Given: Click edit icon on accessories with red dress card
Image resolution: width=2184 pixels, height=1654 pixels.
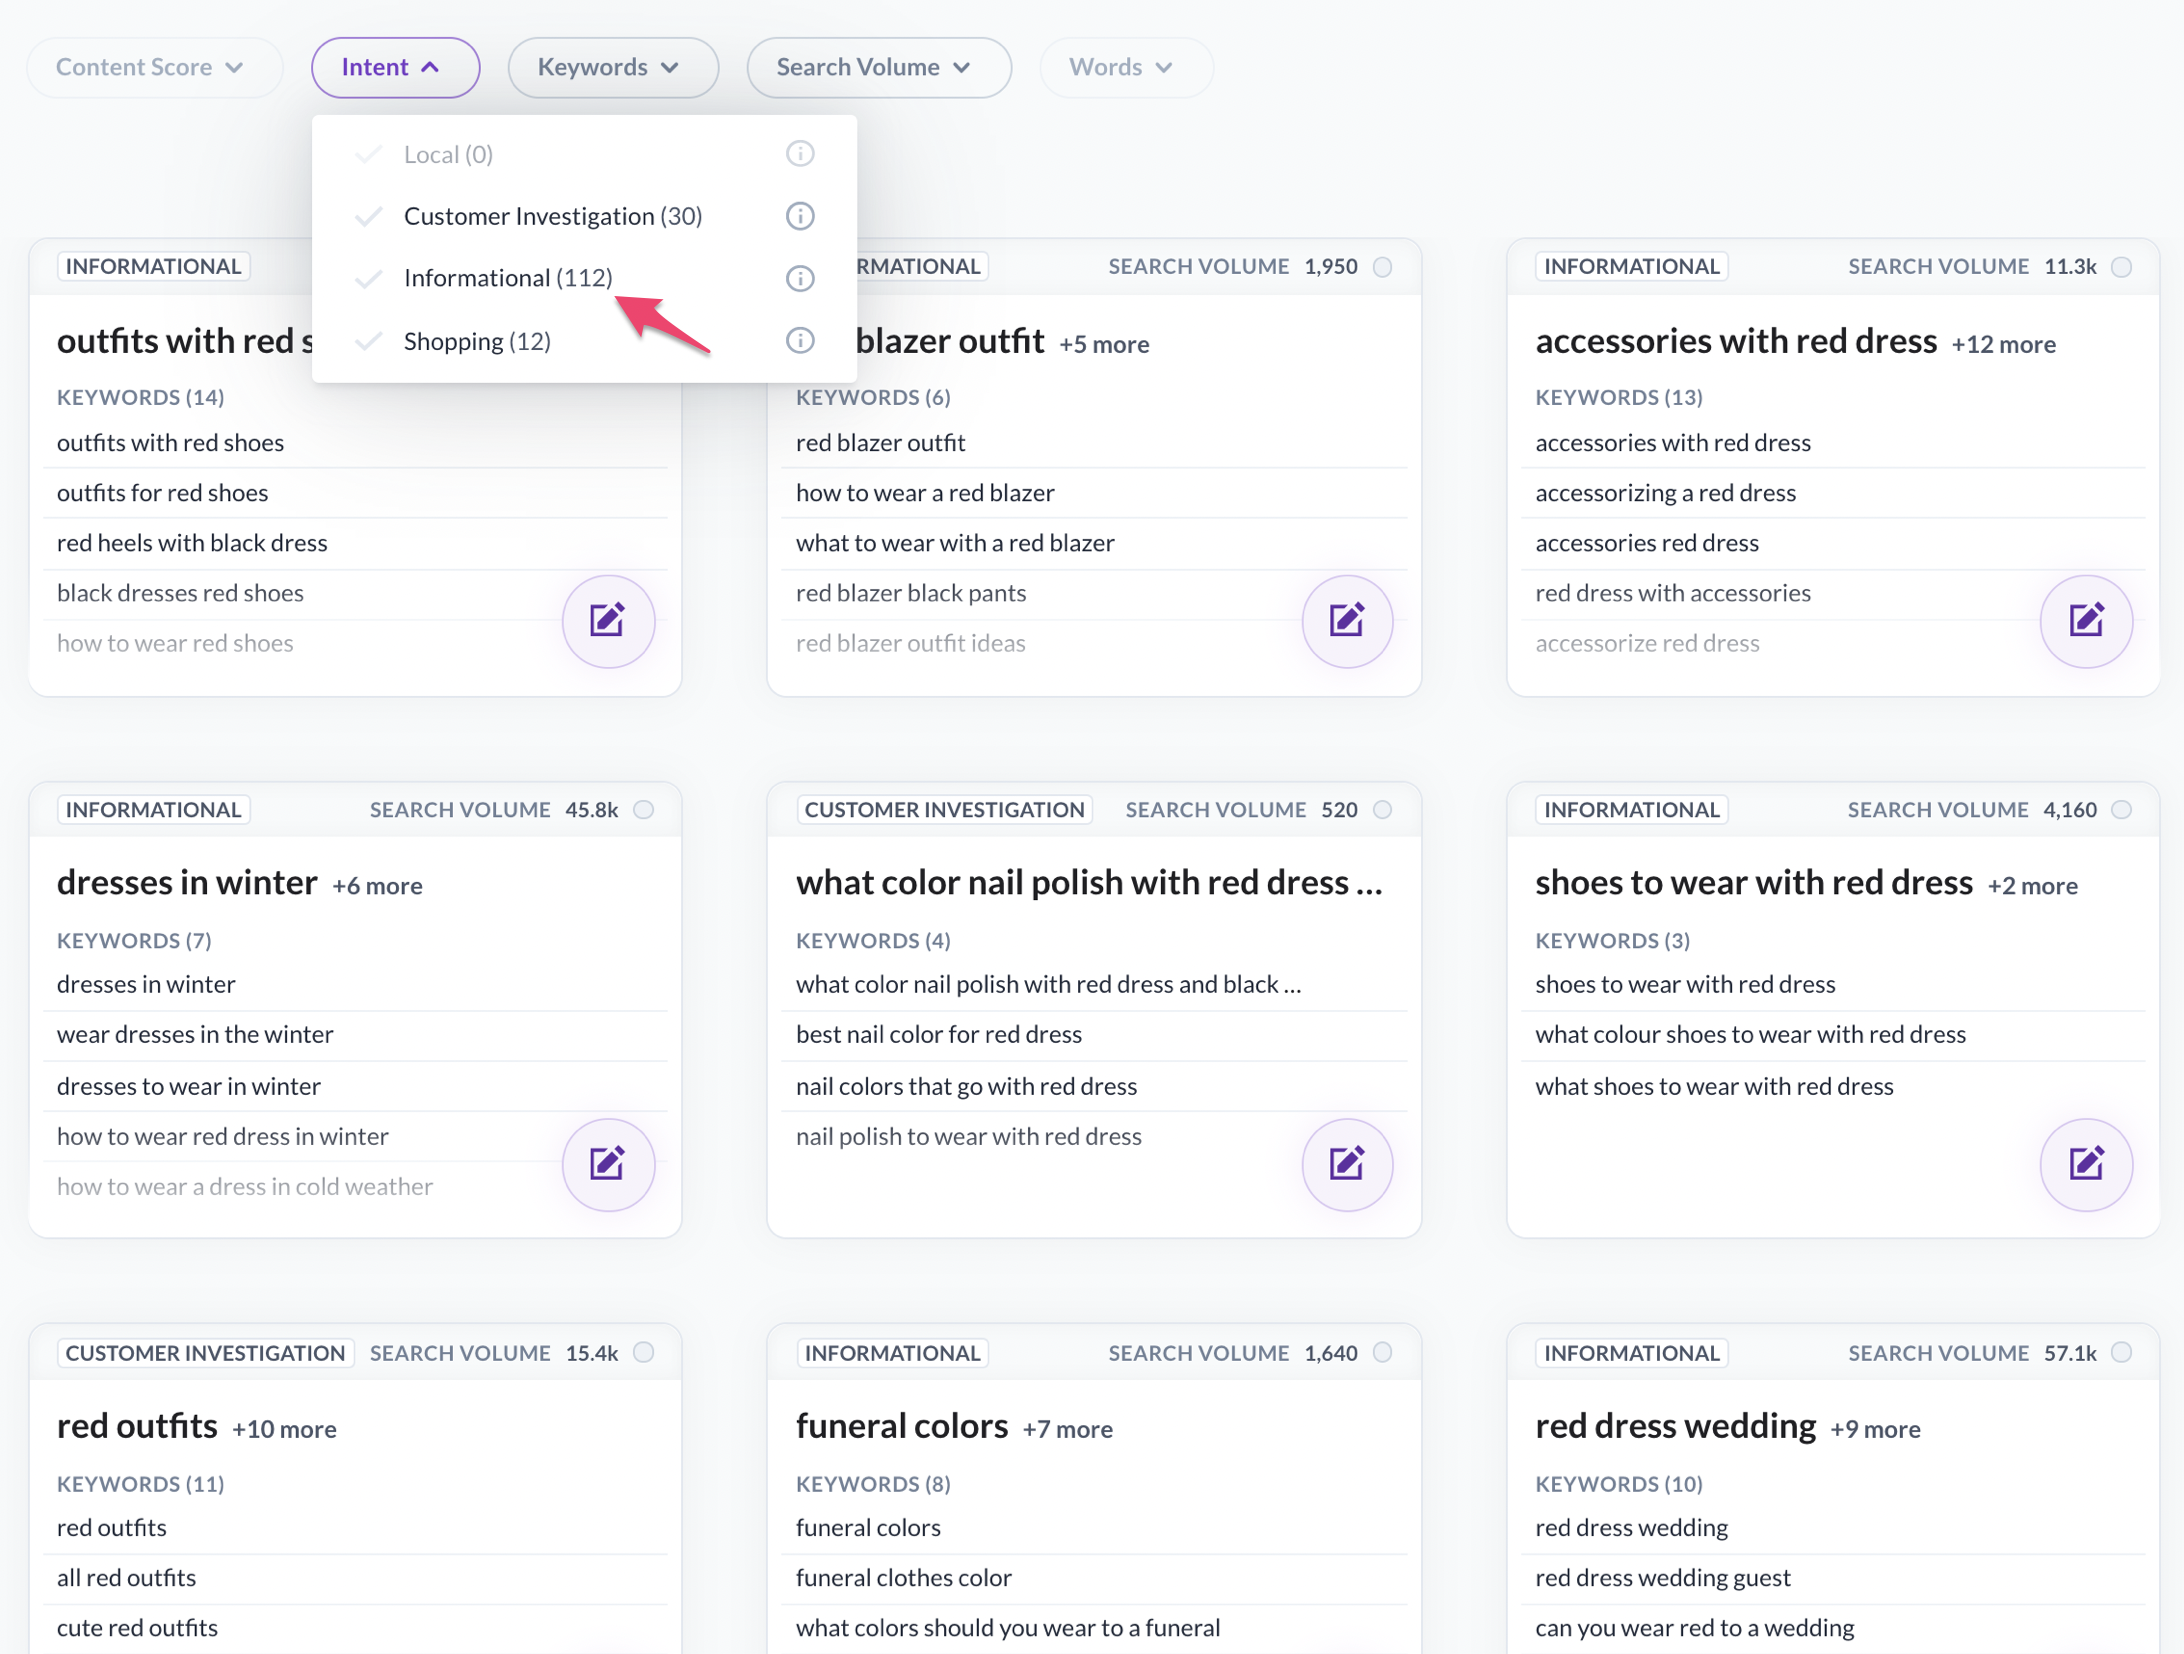Looking at the screenshot, I should tap(2085, 621).
